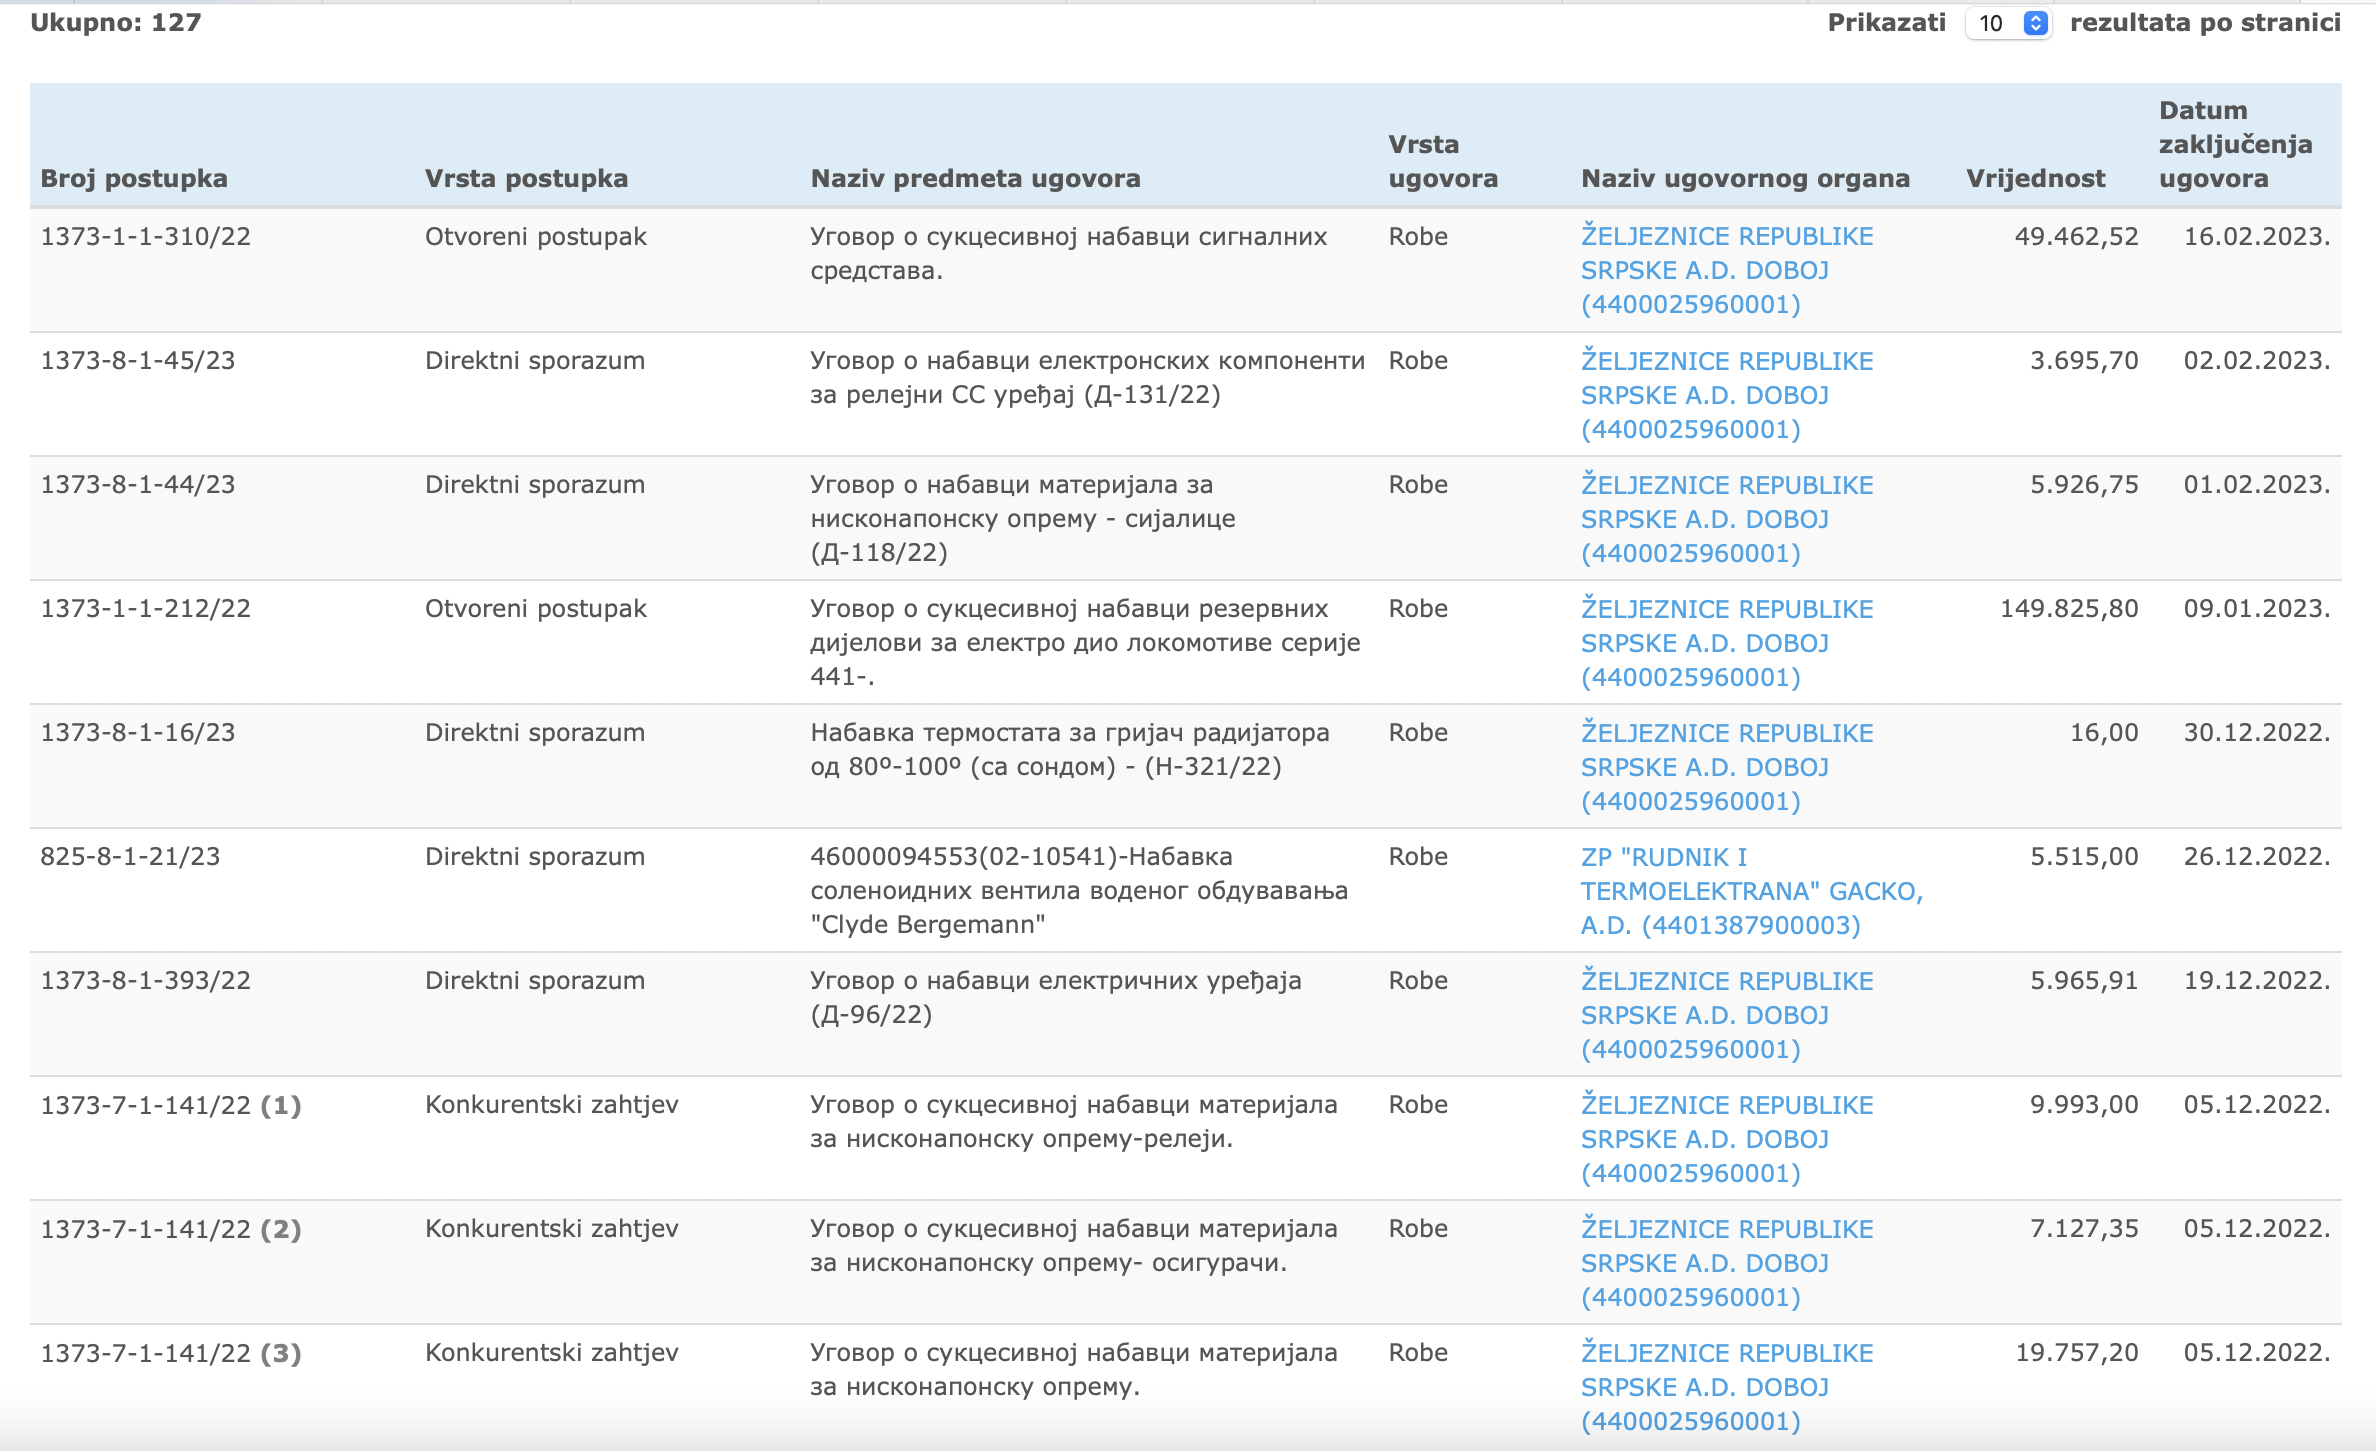Click the description about сигналних средстава
The image size is (2376, 1451).
tap(1068, 253)
